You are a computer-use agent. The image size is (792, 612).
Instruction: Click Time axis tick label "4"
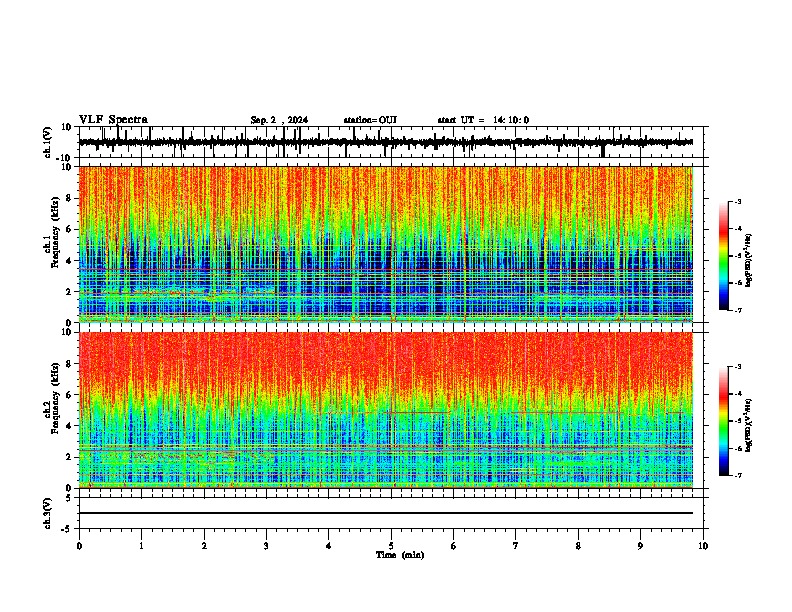(328, 546)
